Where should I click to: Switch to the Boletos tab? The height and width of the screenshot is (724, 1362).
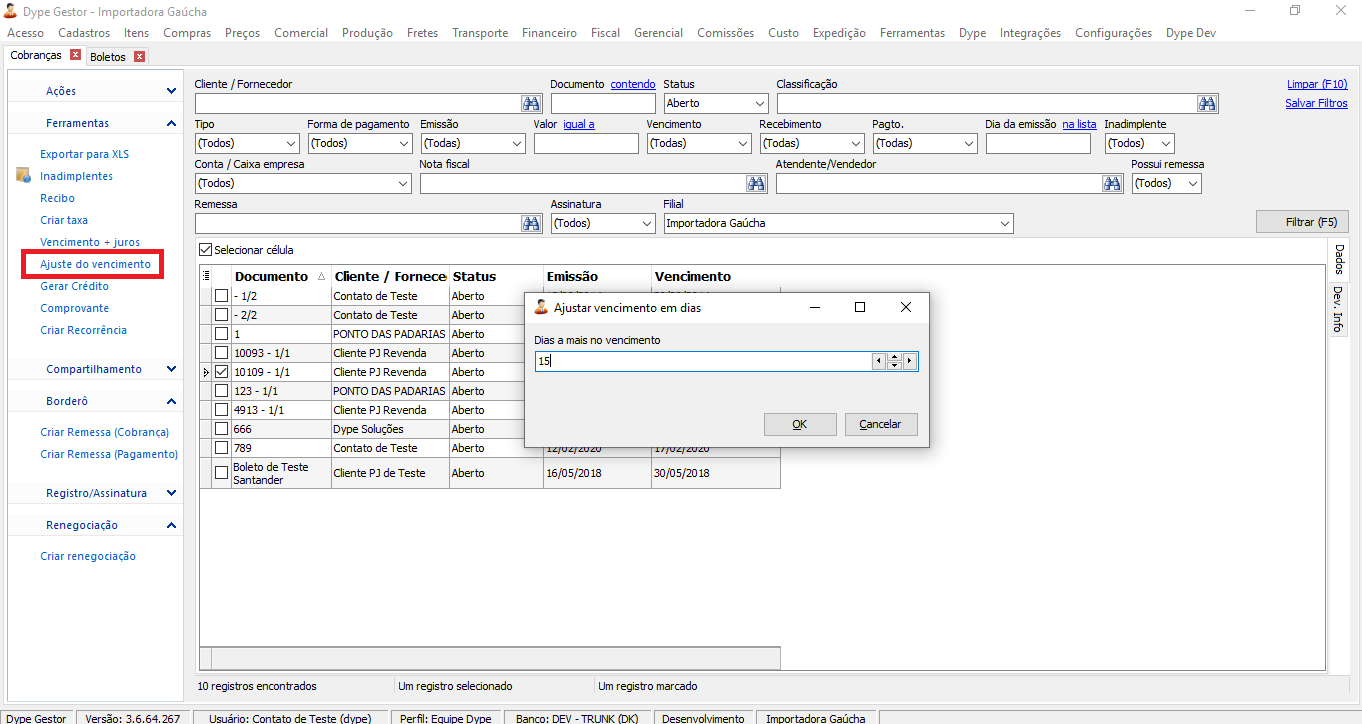pyautogui.click(x=108, y=57)
